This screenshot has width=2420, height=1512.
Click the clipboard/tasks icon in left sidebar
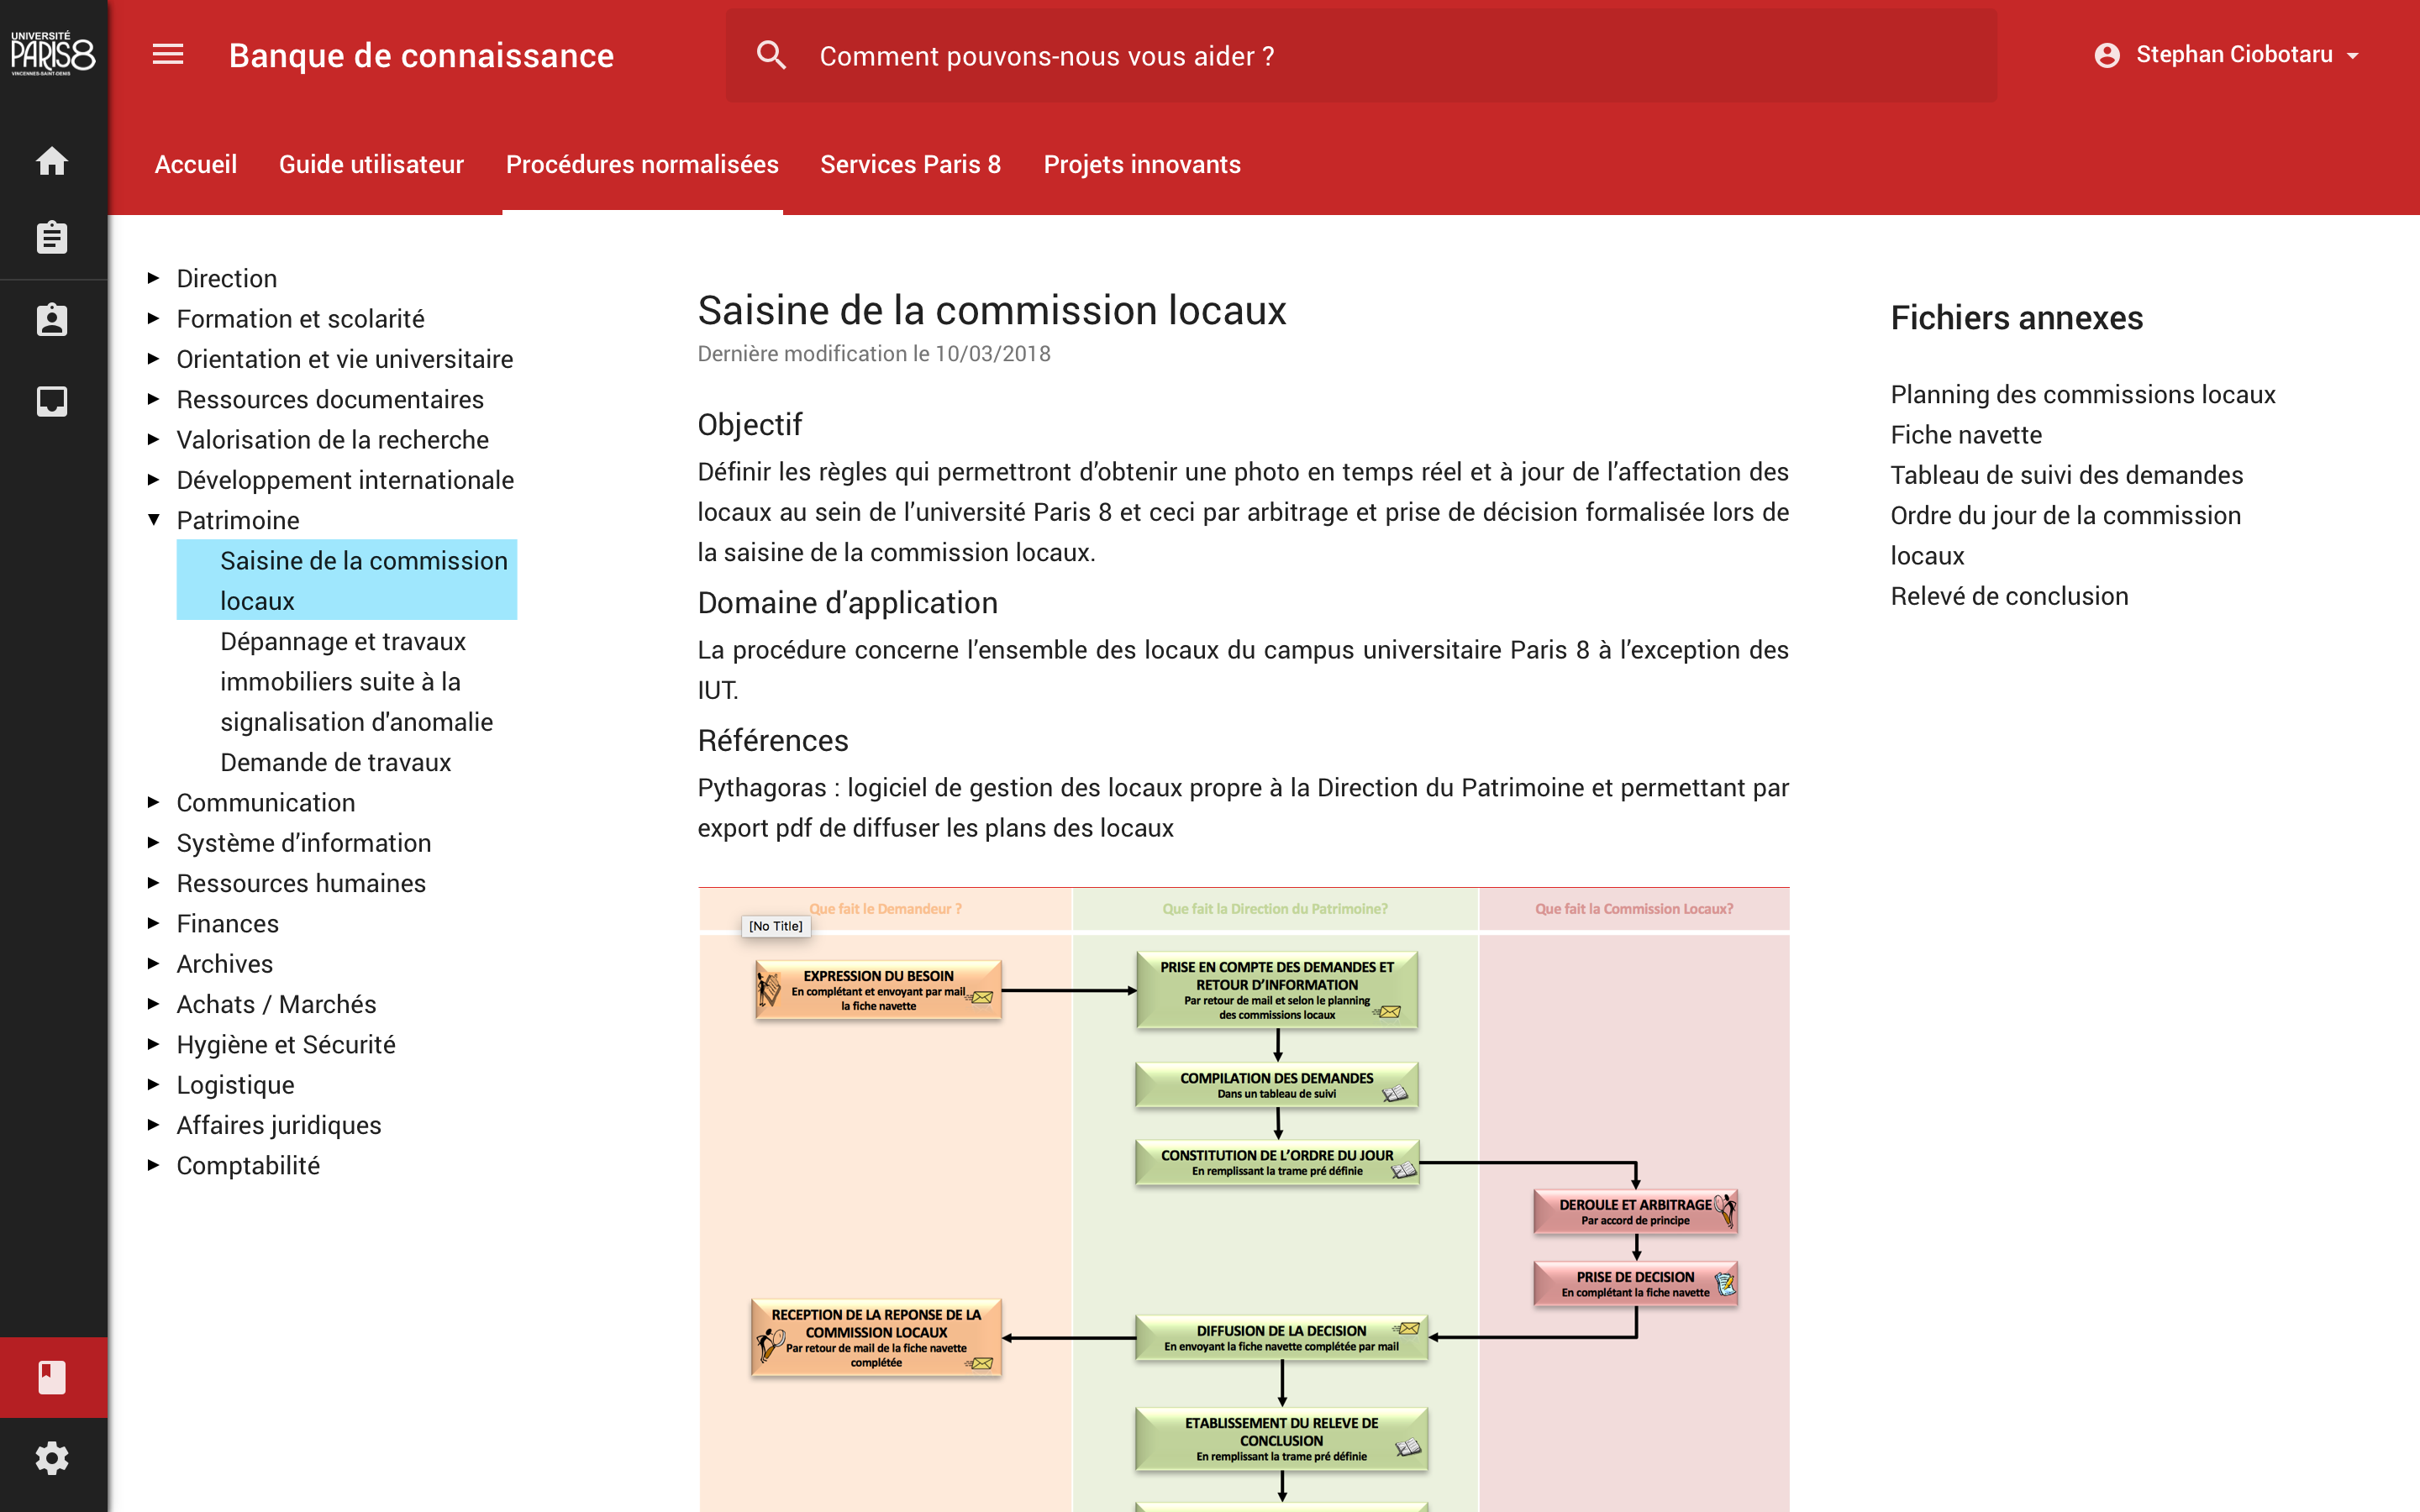point(50,239)
